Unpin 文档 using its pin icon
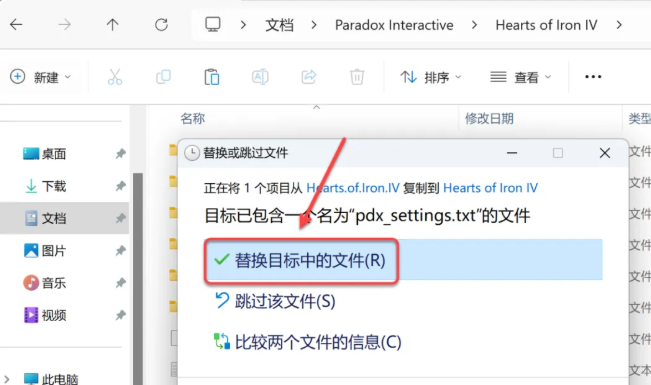The width and height of the screenshot is (651, 385). pyautogui.click(x=120, y=218)
